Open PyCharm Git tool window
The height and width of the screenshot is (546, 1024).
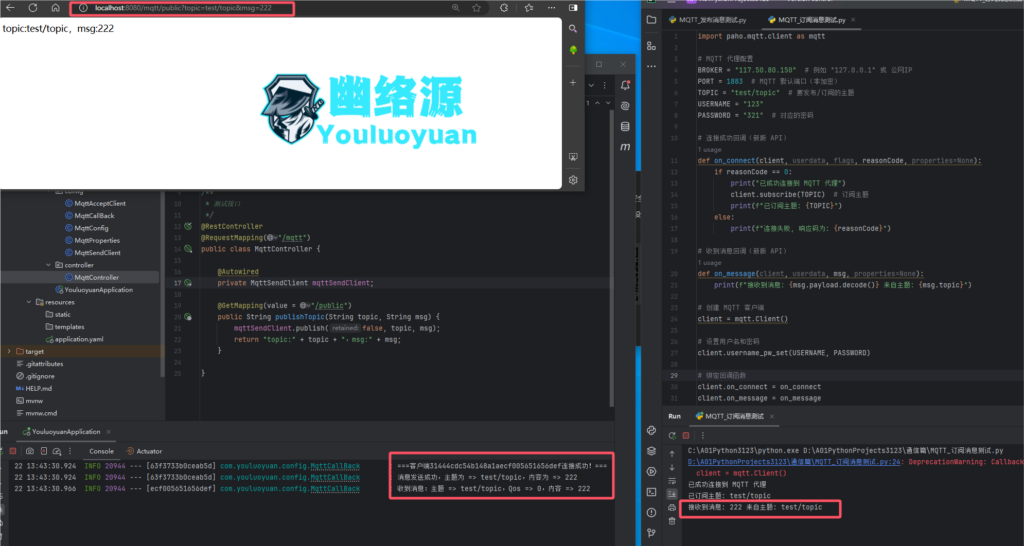tap(651, 533)
